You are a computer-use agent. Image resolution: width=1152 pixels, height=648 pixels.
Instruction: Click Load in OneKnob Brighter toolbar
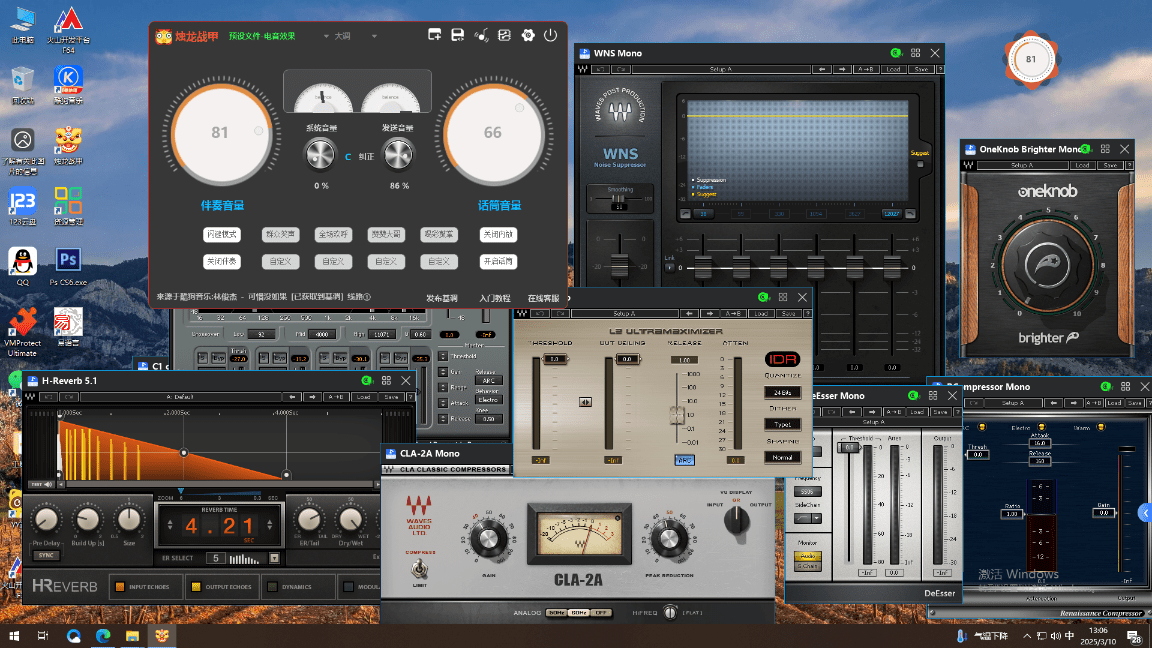(x=1082, y=165)
